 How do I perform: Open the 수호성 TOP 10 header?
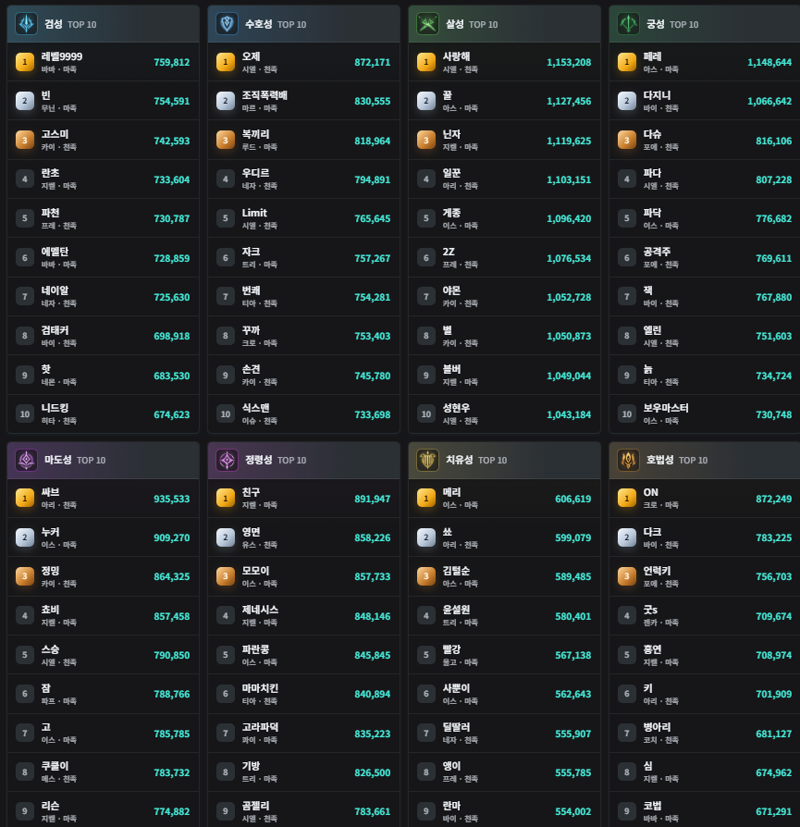(x=304, y=24)
